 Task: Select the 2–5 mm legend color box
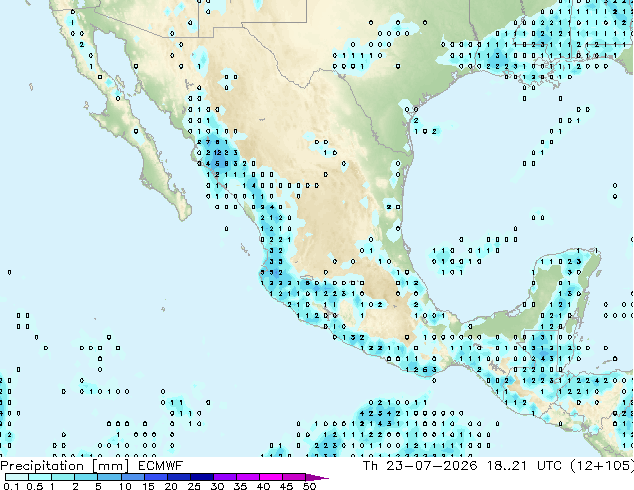(x=86, y=477)
